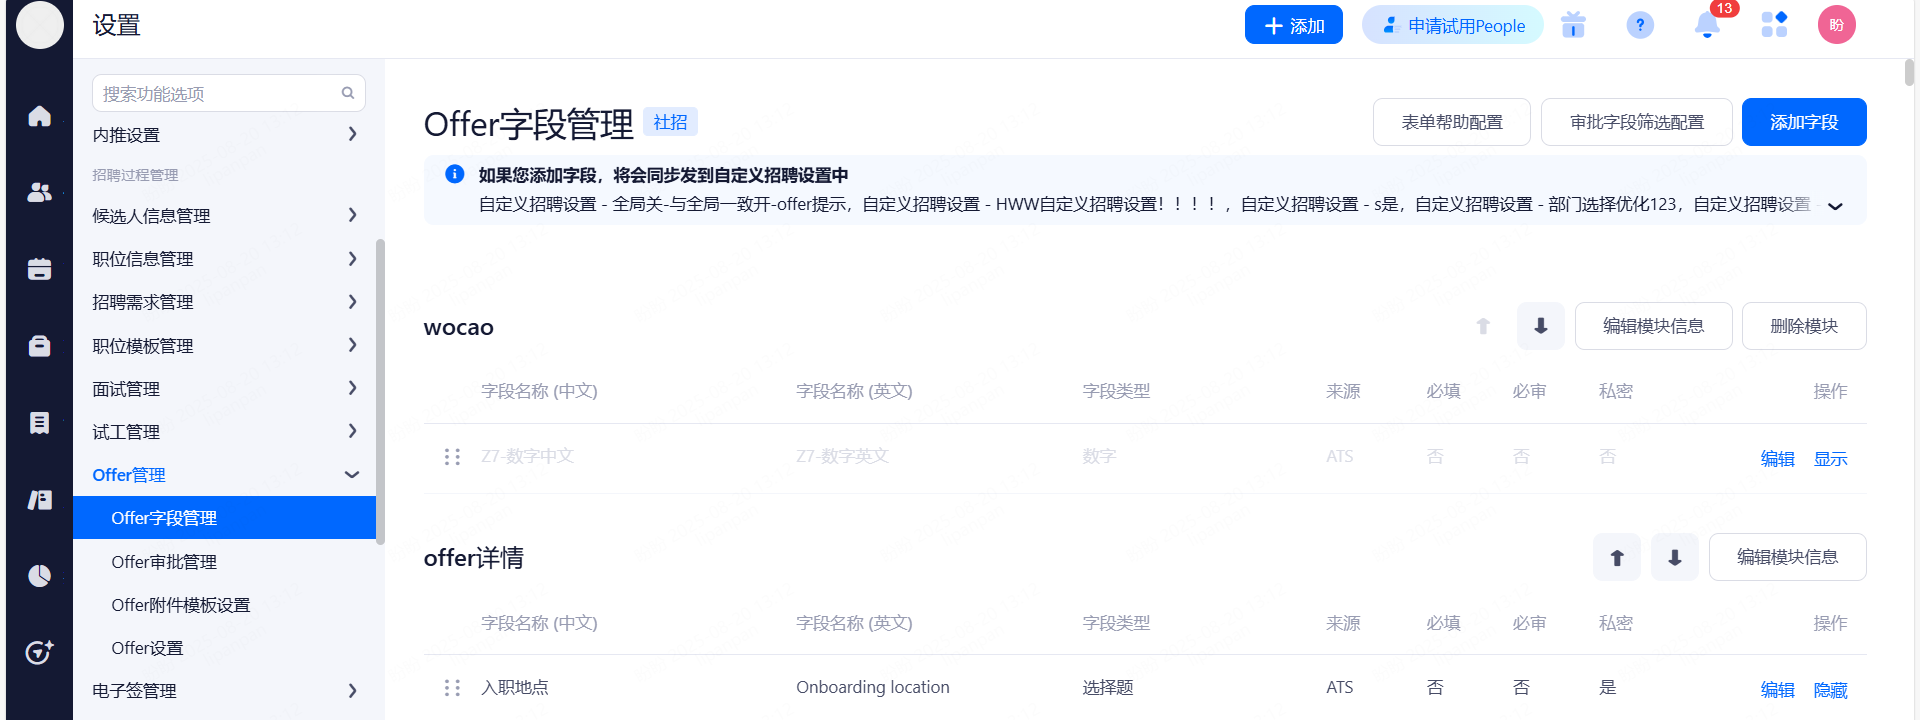This screenshot has height=720, width=1920.
Task: Hide the 入职地点 field
Action: click(x=1830, y=689)
